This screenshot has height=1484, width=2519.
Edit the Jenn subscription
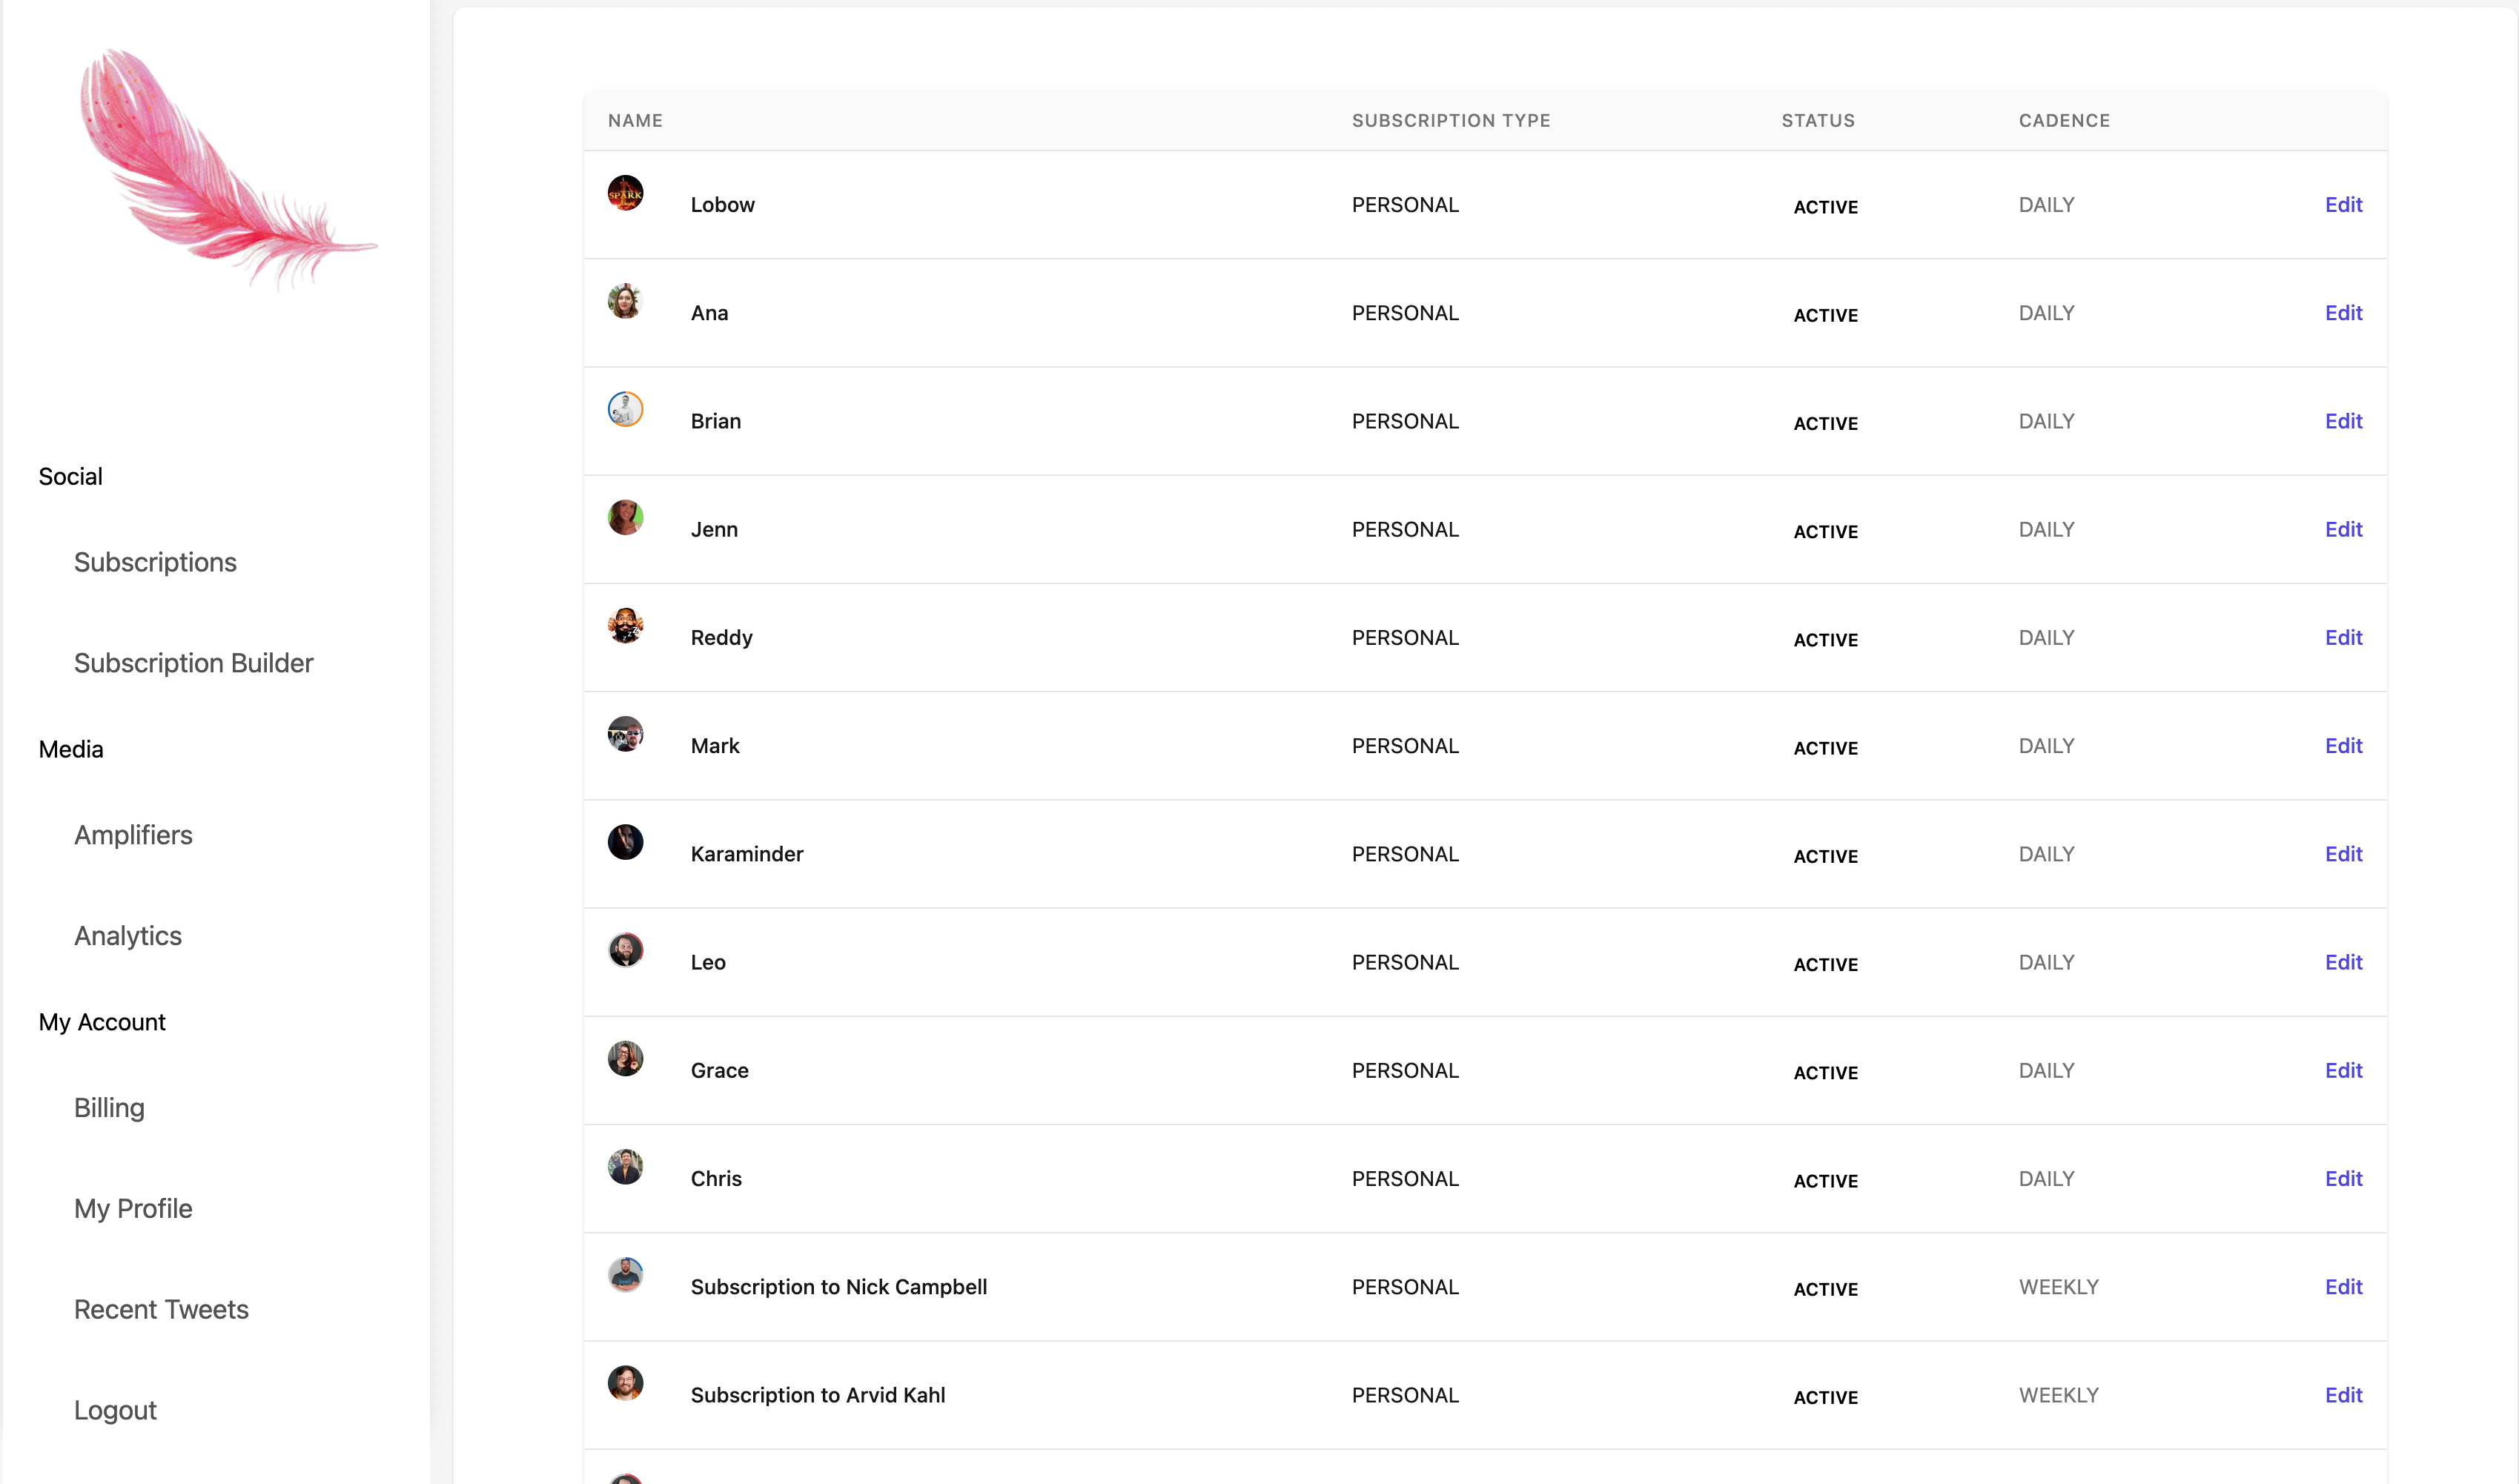[x=2343, y=530]
